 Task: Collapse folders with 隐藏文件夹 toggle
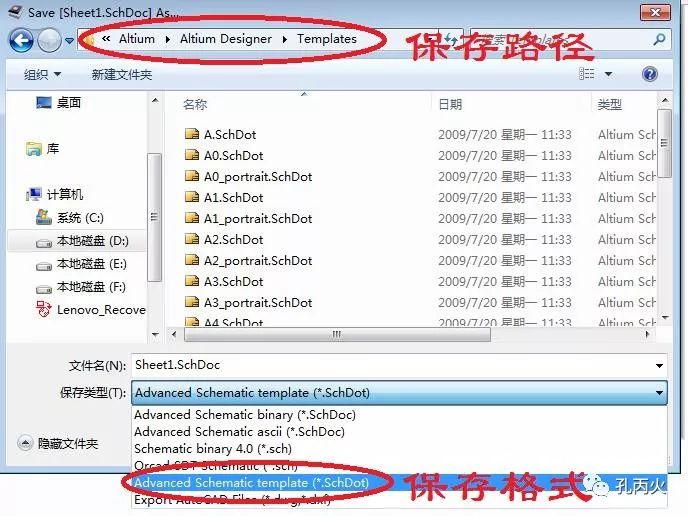point(58,443)
